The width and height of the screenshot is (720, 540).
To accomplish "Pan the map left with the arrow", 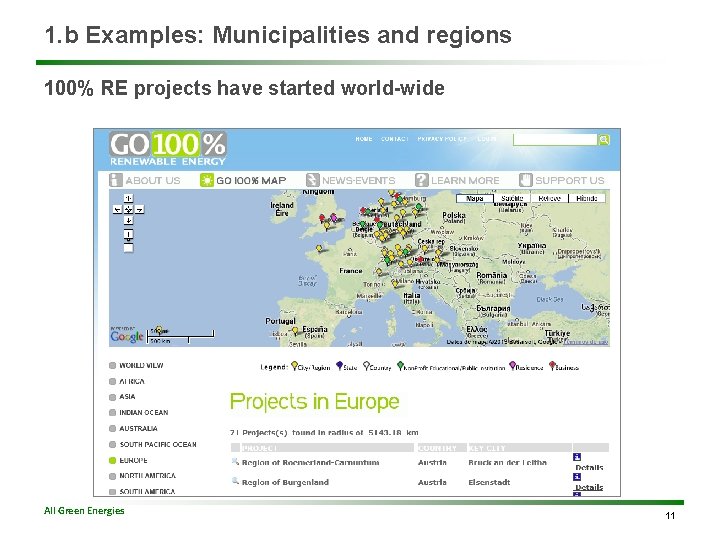I will tap(118, 209).
